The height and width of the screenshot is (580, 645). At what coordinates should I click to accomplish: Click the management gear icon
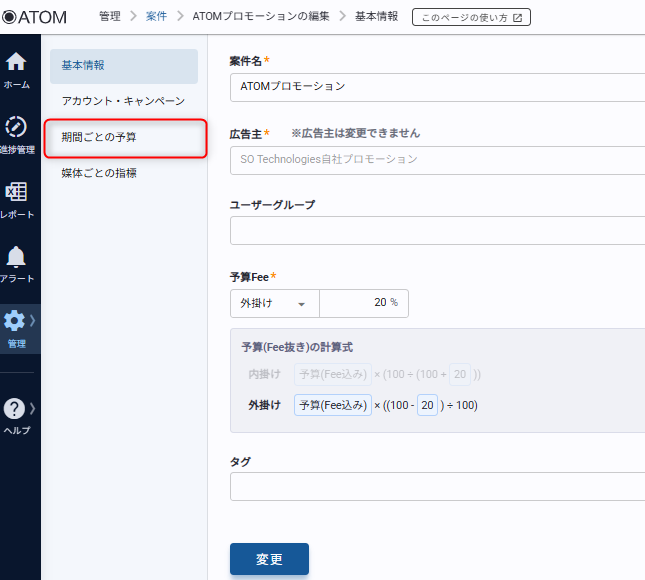[x=15, y=321]
